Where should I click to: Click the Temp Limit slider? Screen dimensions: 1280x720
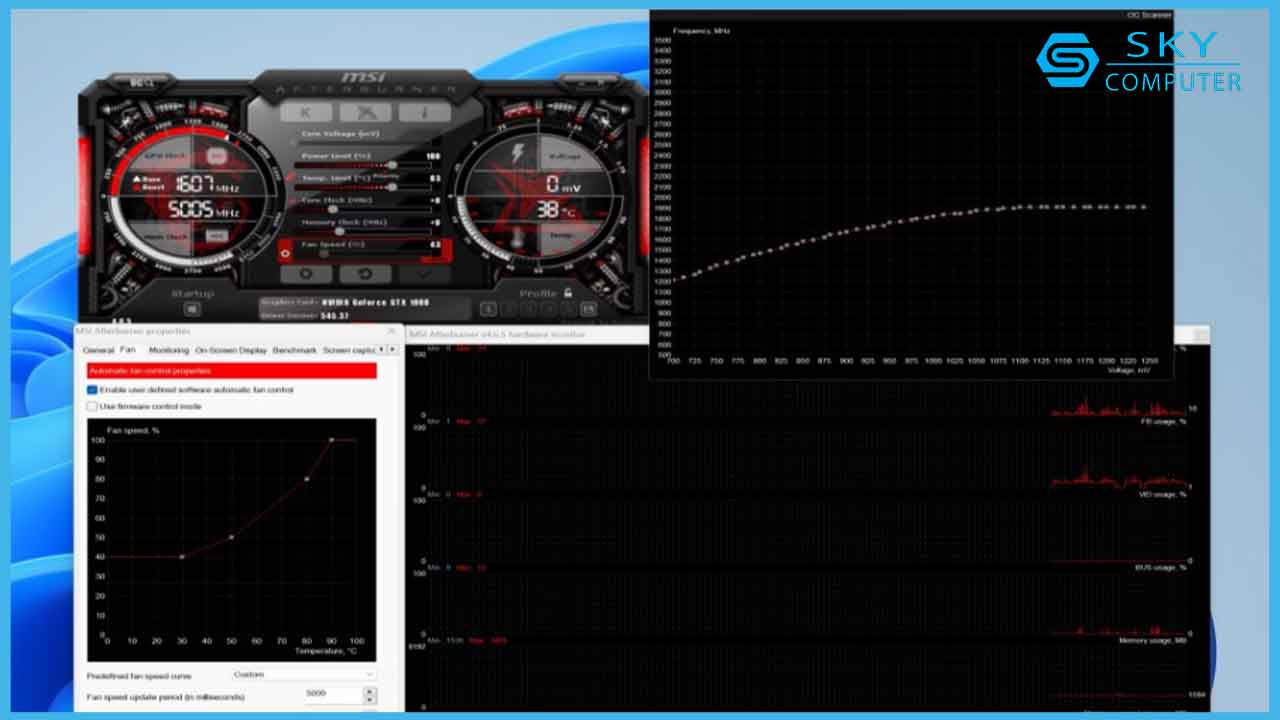pos(362,187)
